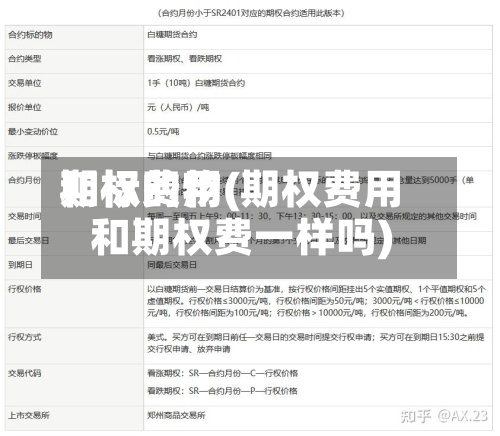
Task: Click the 白糖期货合约 value cell
Action: [x=172, y=35]
